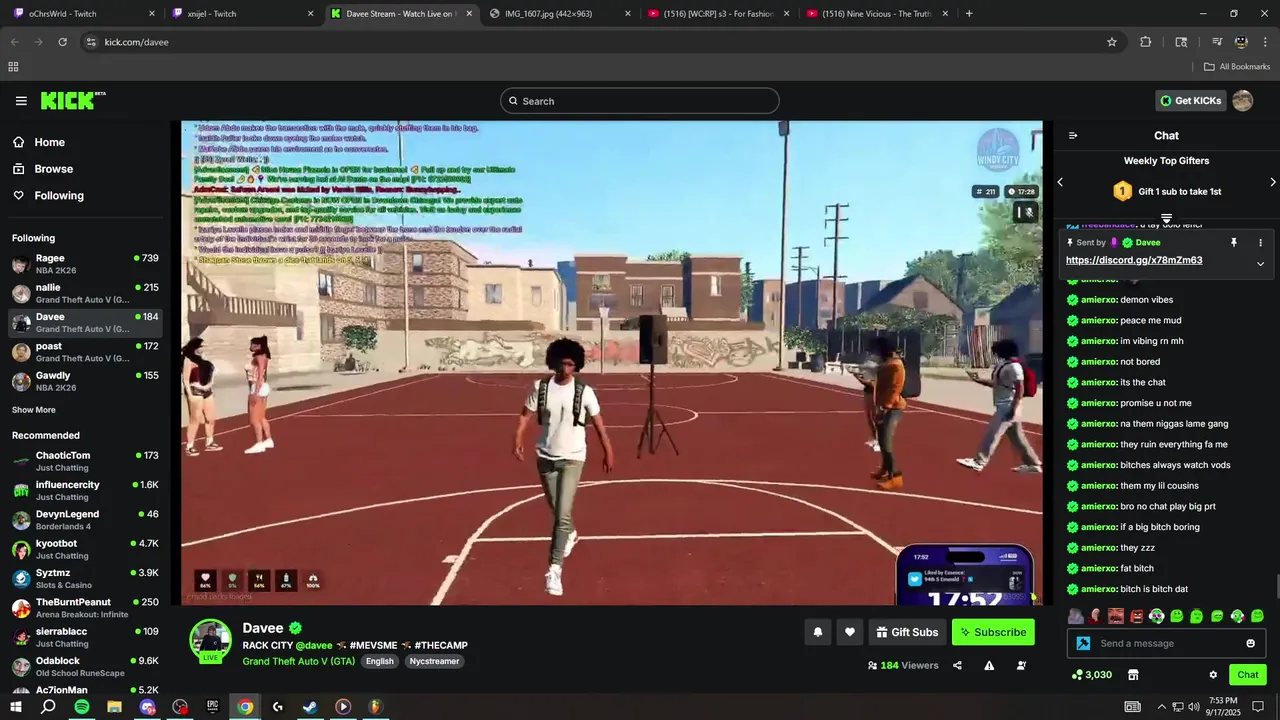This screenshot has width=1280, height=720.
Task: Open system volume control in tray
Action: 1192,707
